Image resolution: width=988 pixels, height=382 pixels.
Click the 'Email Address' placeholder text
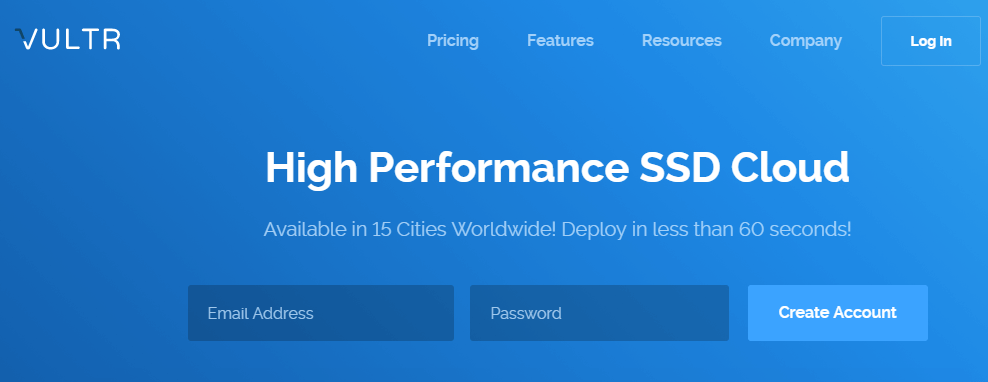tap(260, 313)
